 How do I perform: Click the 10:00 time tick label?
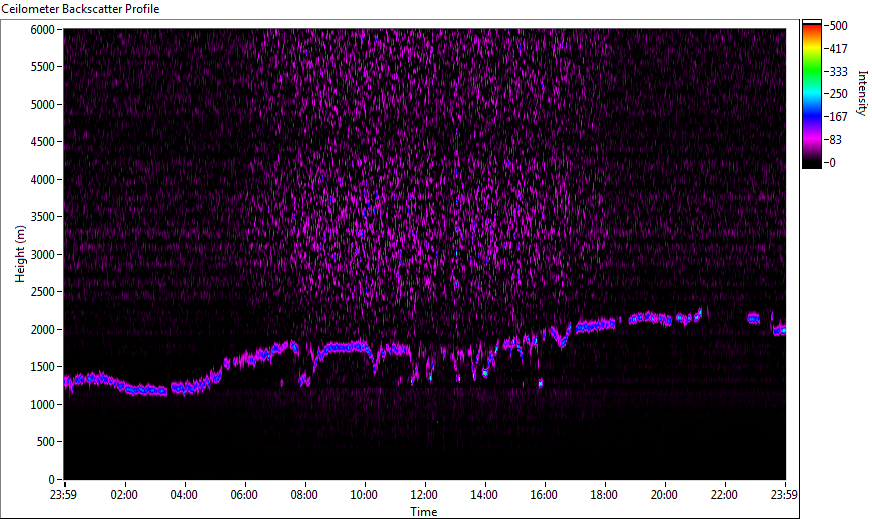coord(364,495)
